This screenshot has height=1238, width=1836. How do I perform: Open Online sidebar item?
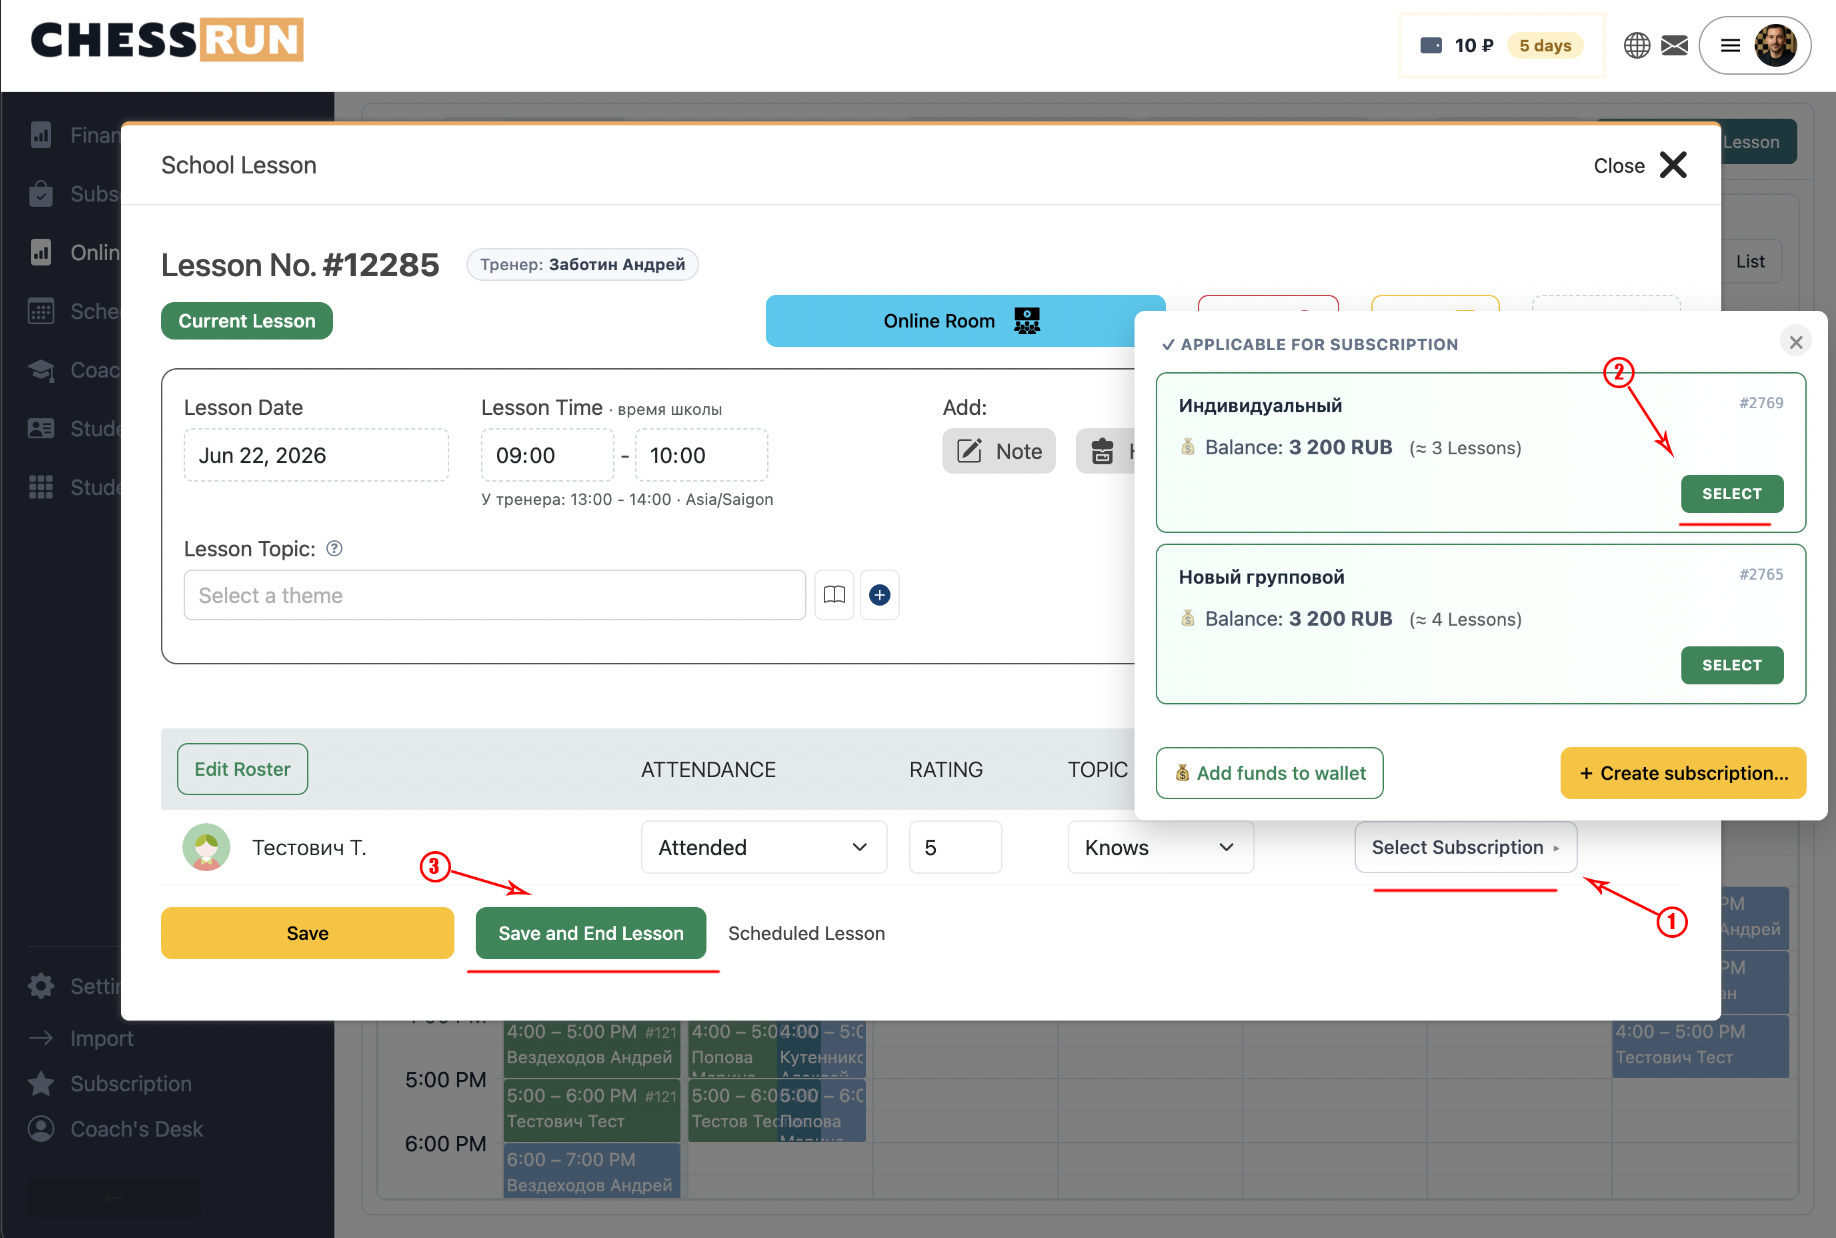click(x=75, y=253)
